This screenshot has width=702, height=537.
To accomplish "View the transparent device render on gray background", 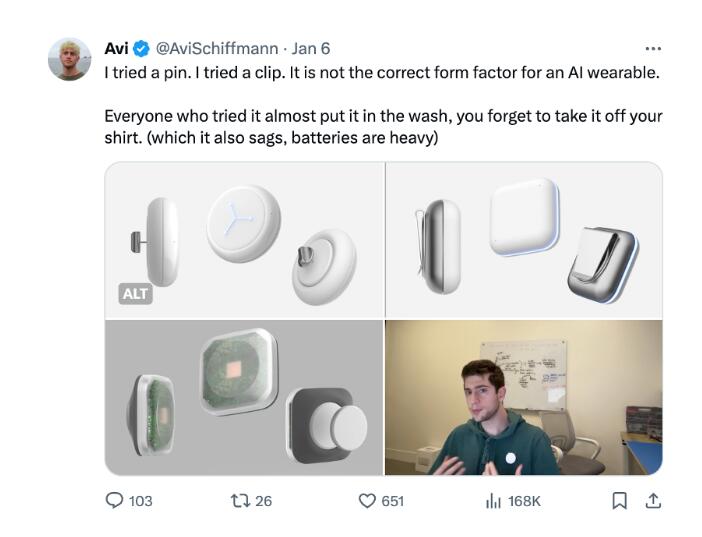I will tap(245, 397).
